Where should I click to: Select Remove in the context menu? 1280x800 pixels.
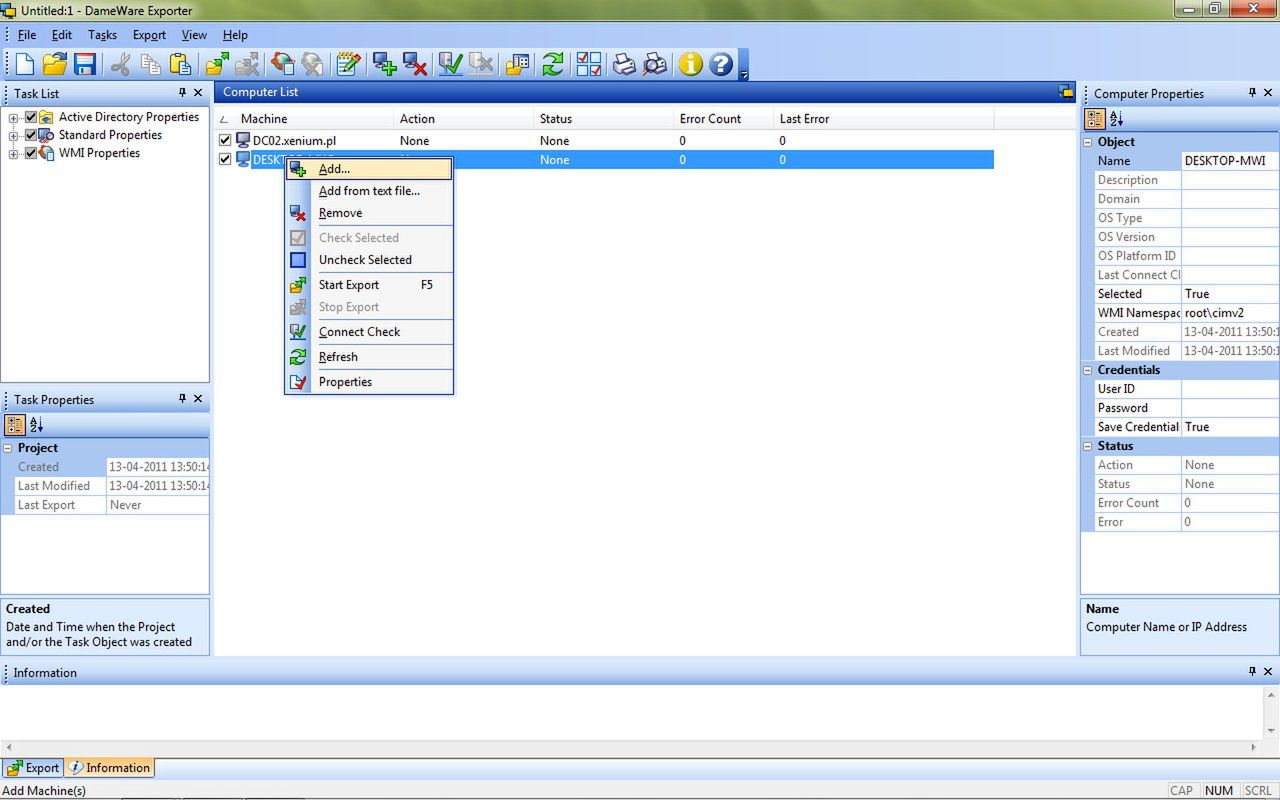point(369,213)
